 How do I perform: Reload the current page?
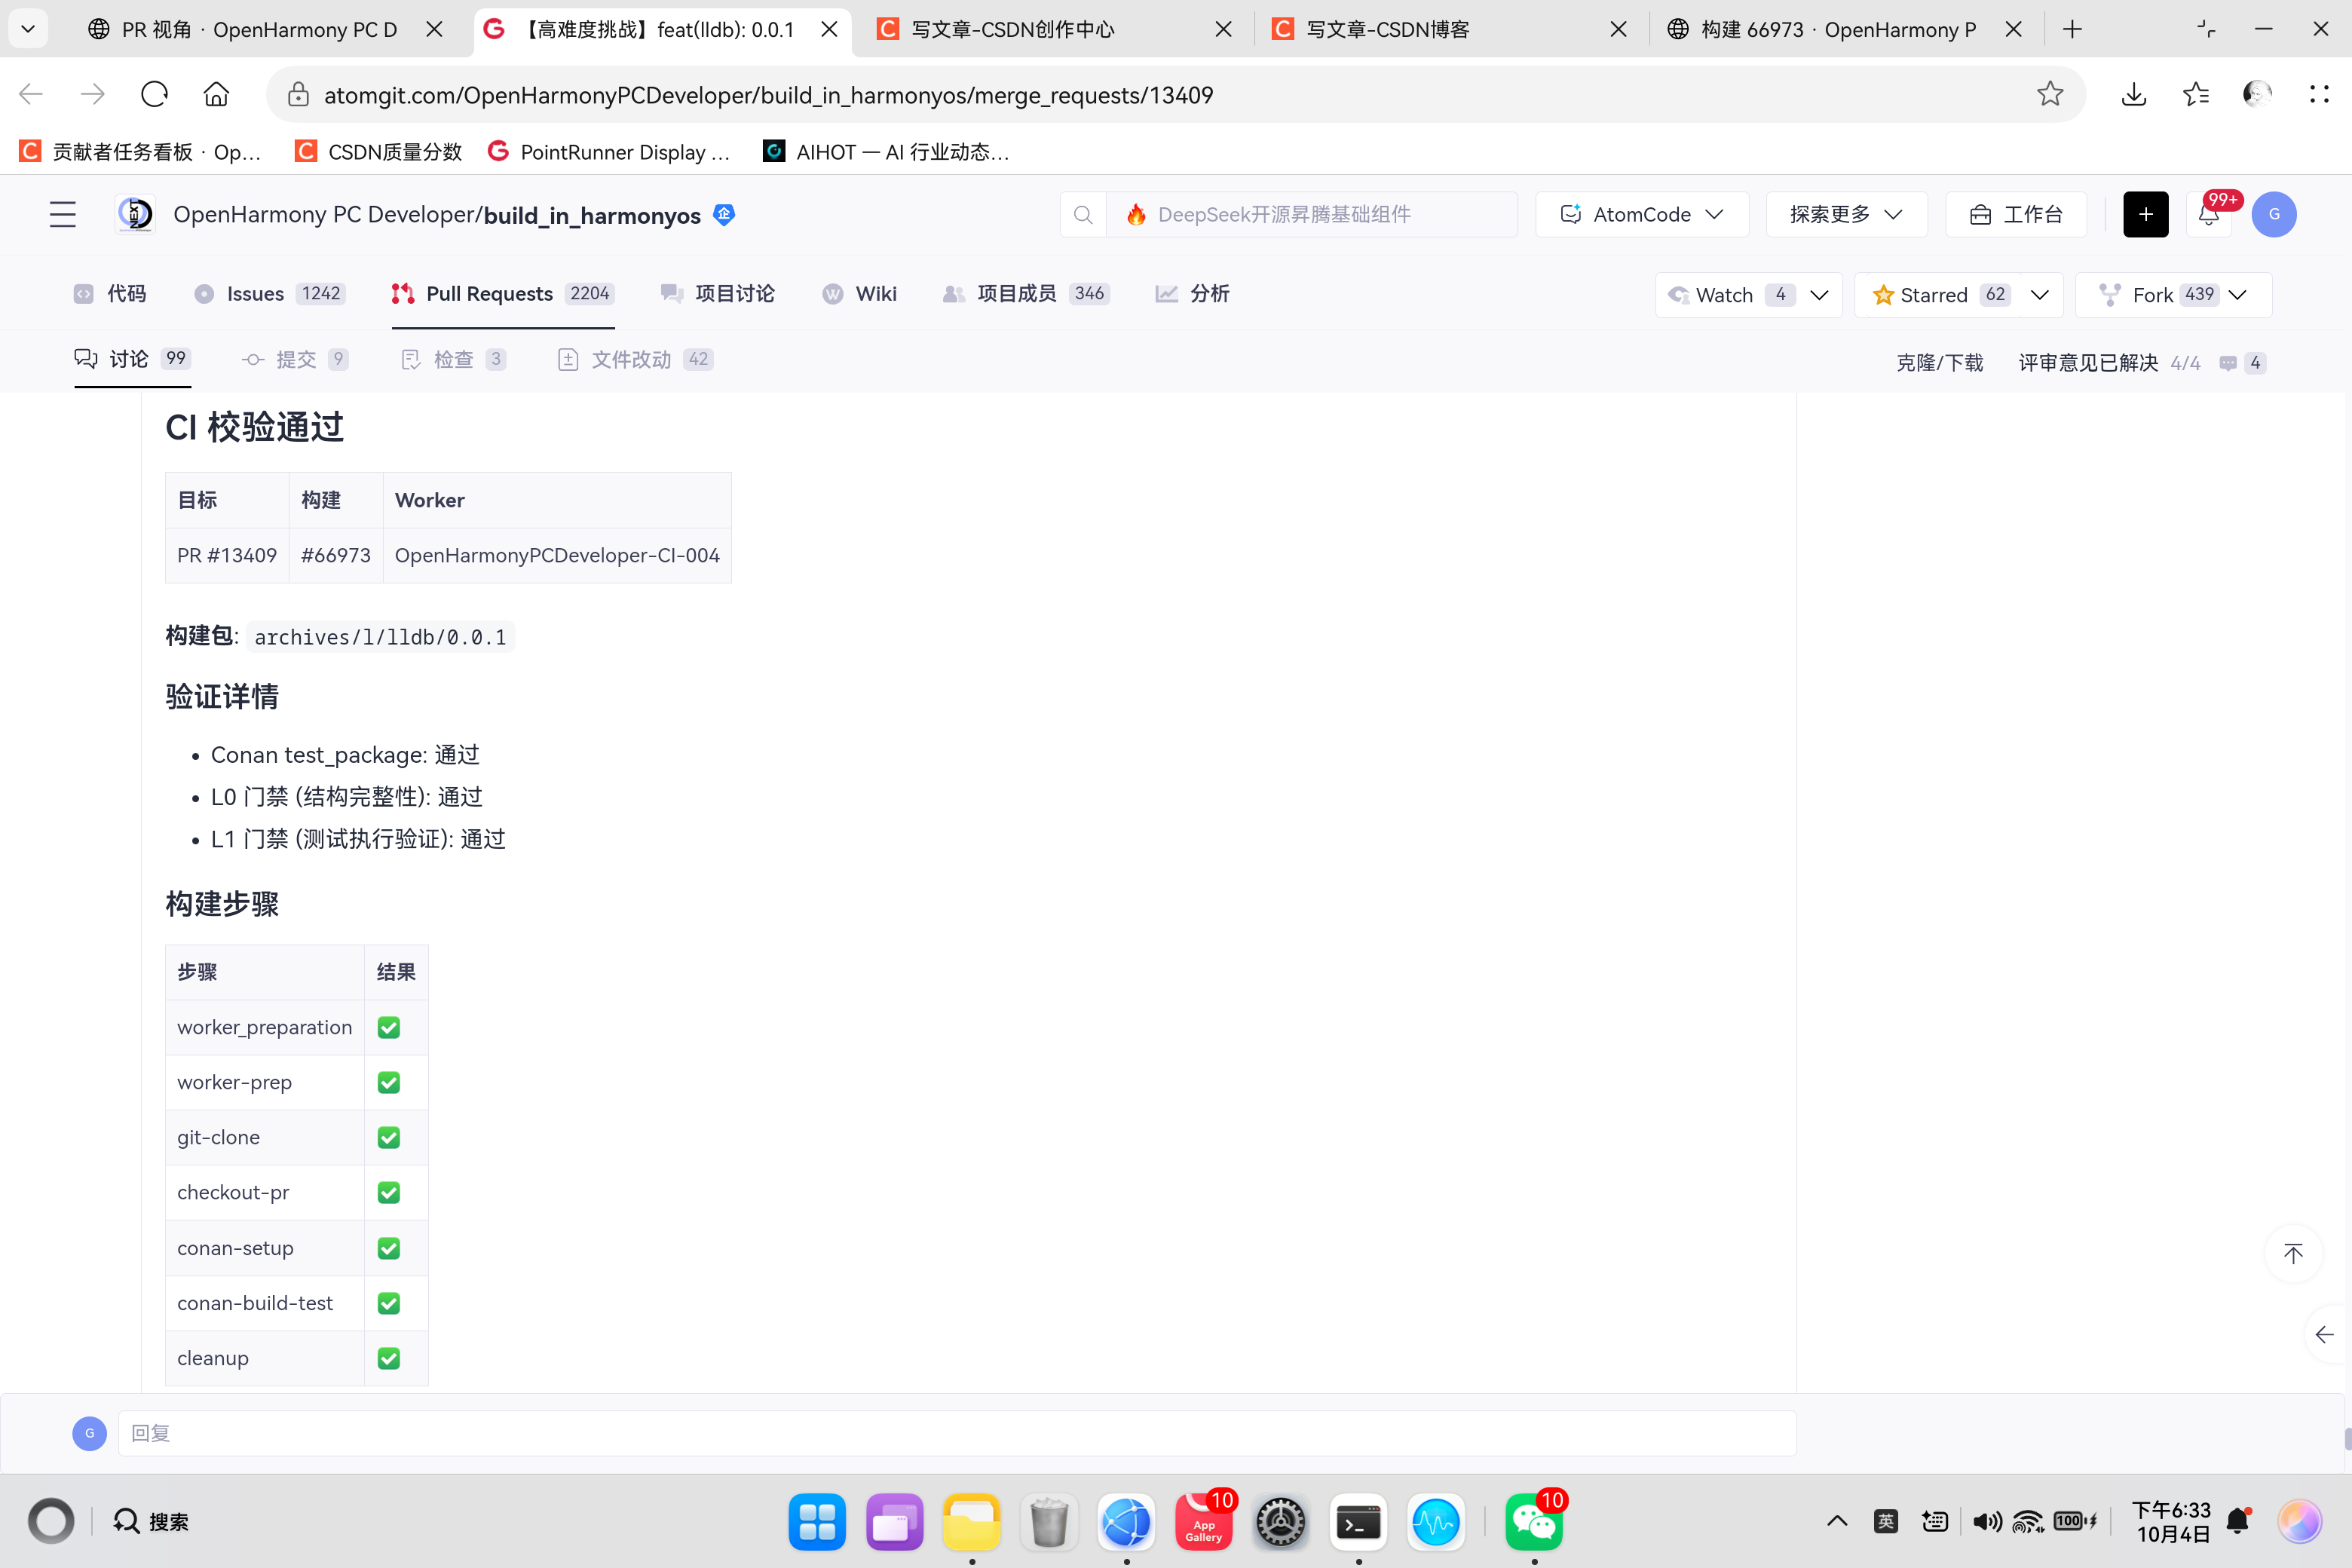(154, 95)
